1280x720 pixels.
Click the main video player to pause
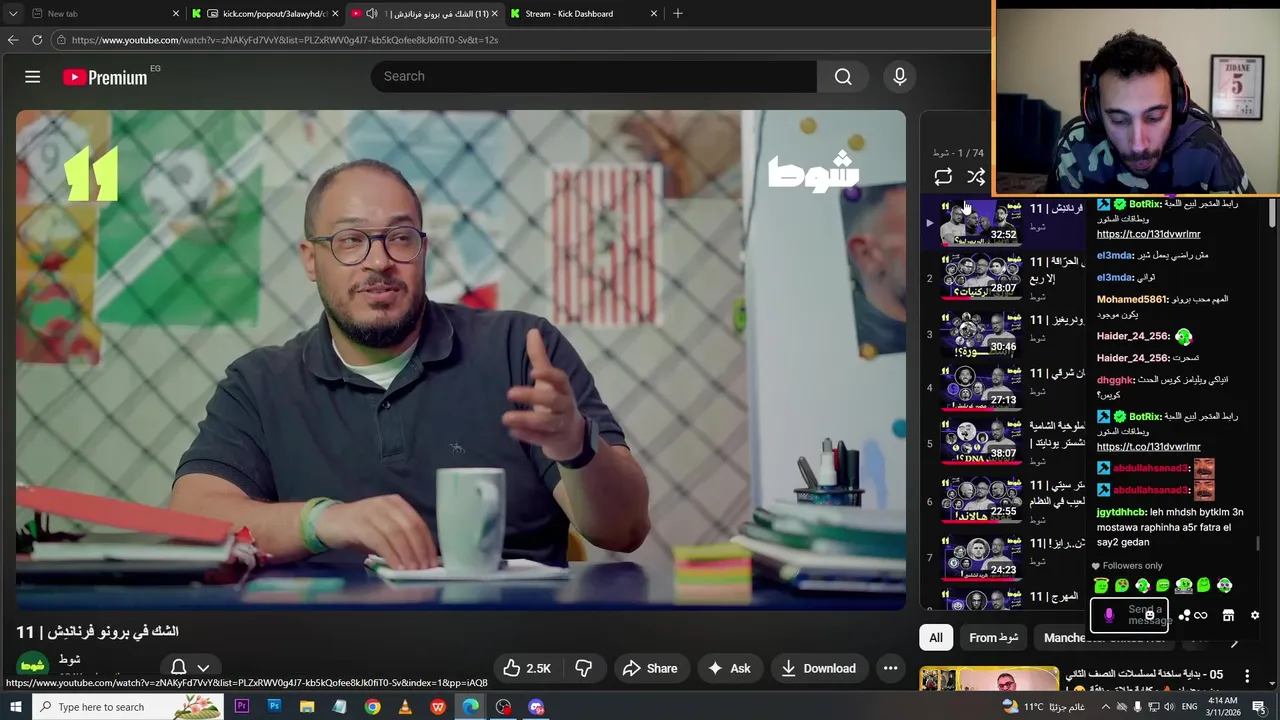[x=461, y=360]
